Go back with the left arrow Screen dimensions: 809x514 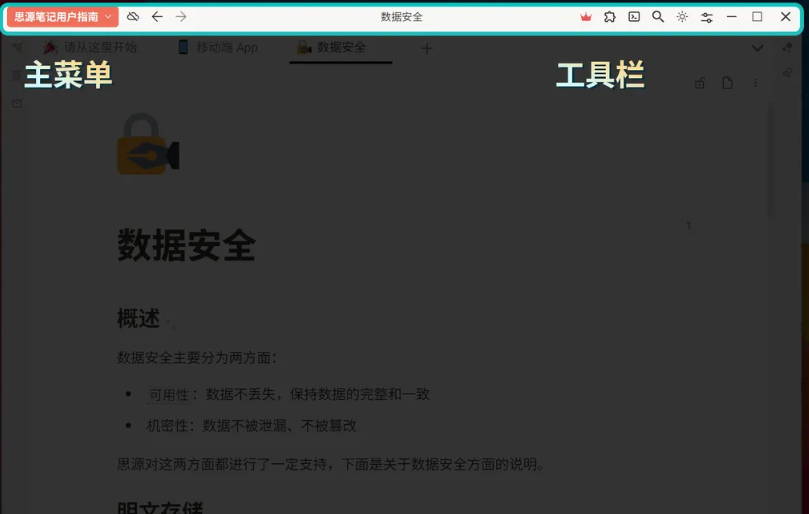[157, 17]
